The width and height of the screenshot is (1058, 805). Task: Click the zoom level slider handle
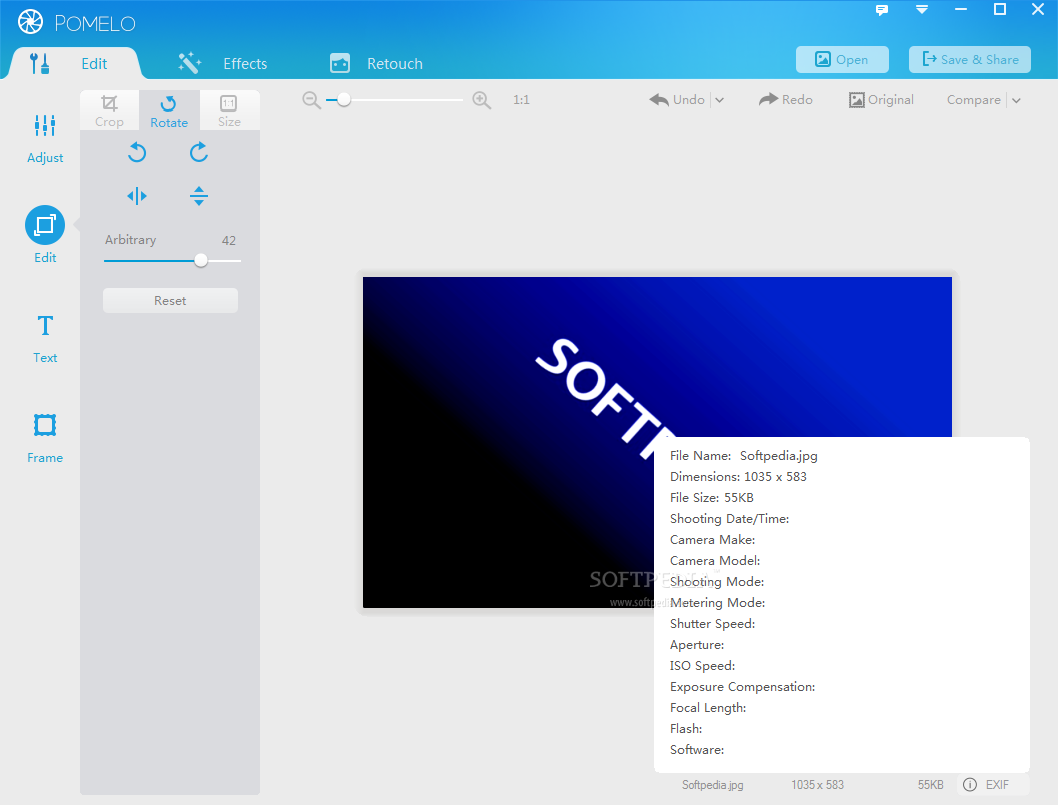[344, 100]
